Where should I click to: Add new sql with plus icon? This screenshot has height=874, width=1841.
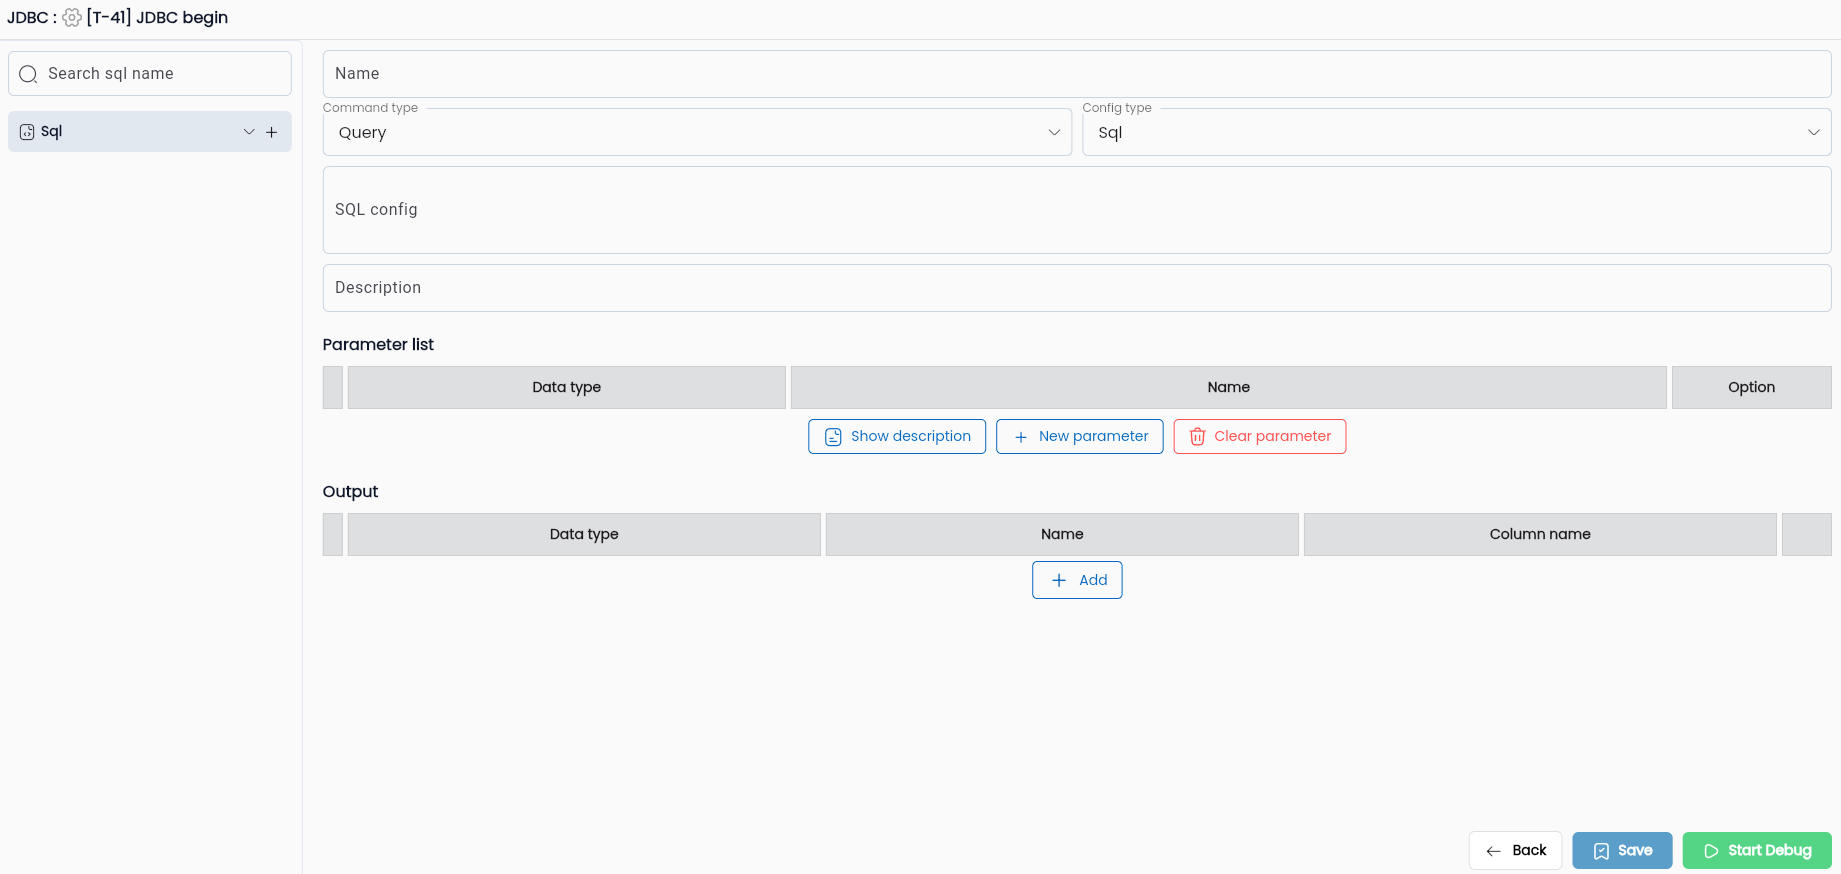tap(271, 132)
